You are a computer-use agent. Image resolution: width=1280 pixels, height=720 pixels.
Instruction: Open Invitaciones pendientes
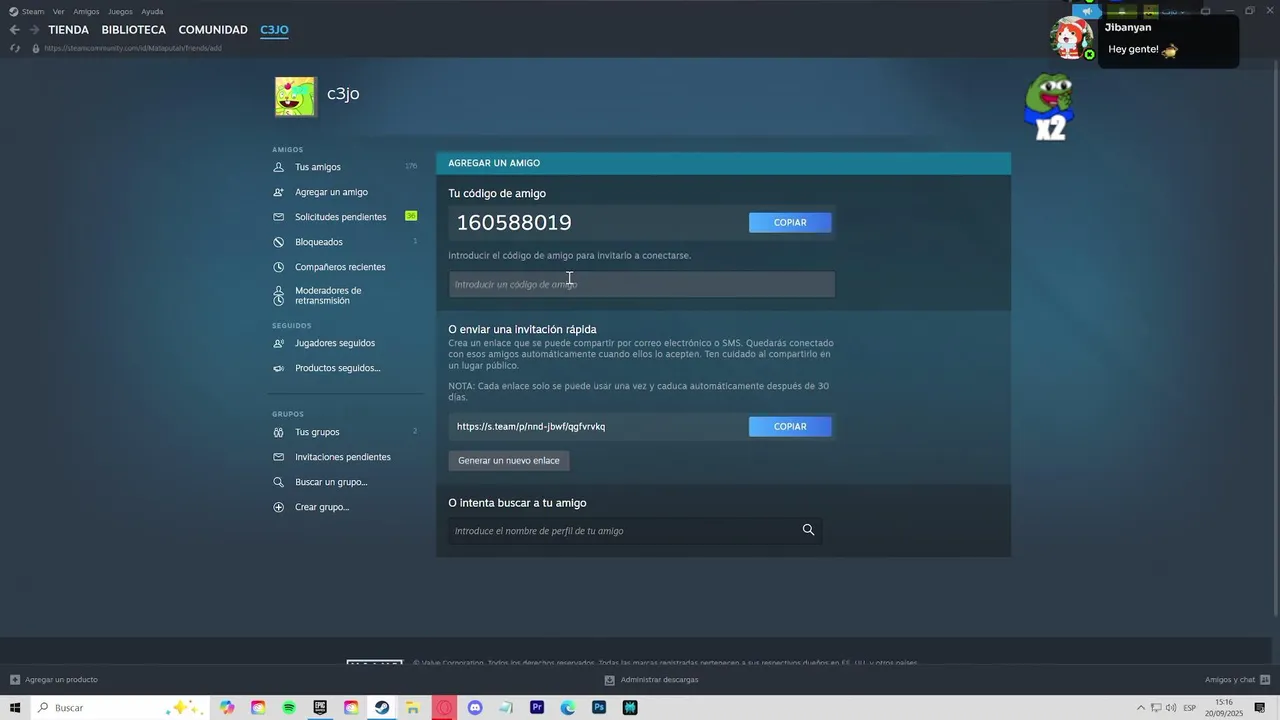point(345,457)
